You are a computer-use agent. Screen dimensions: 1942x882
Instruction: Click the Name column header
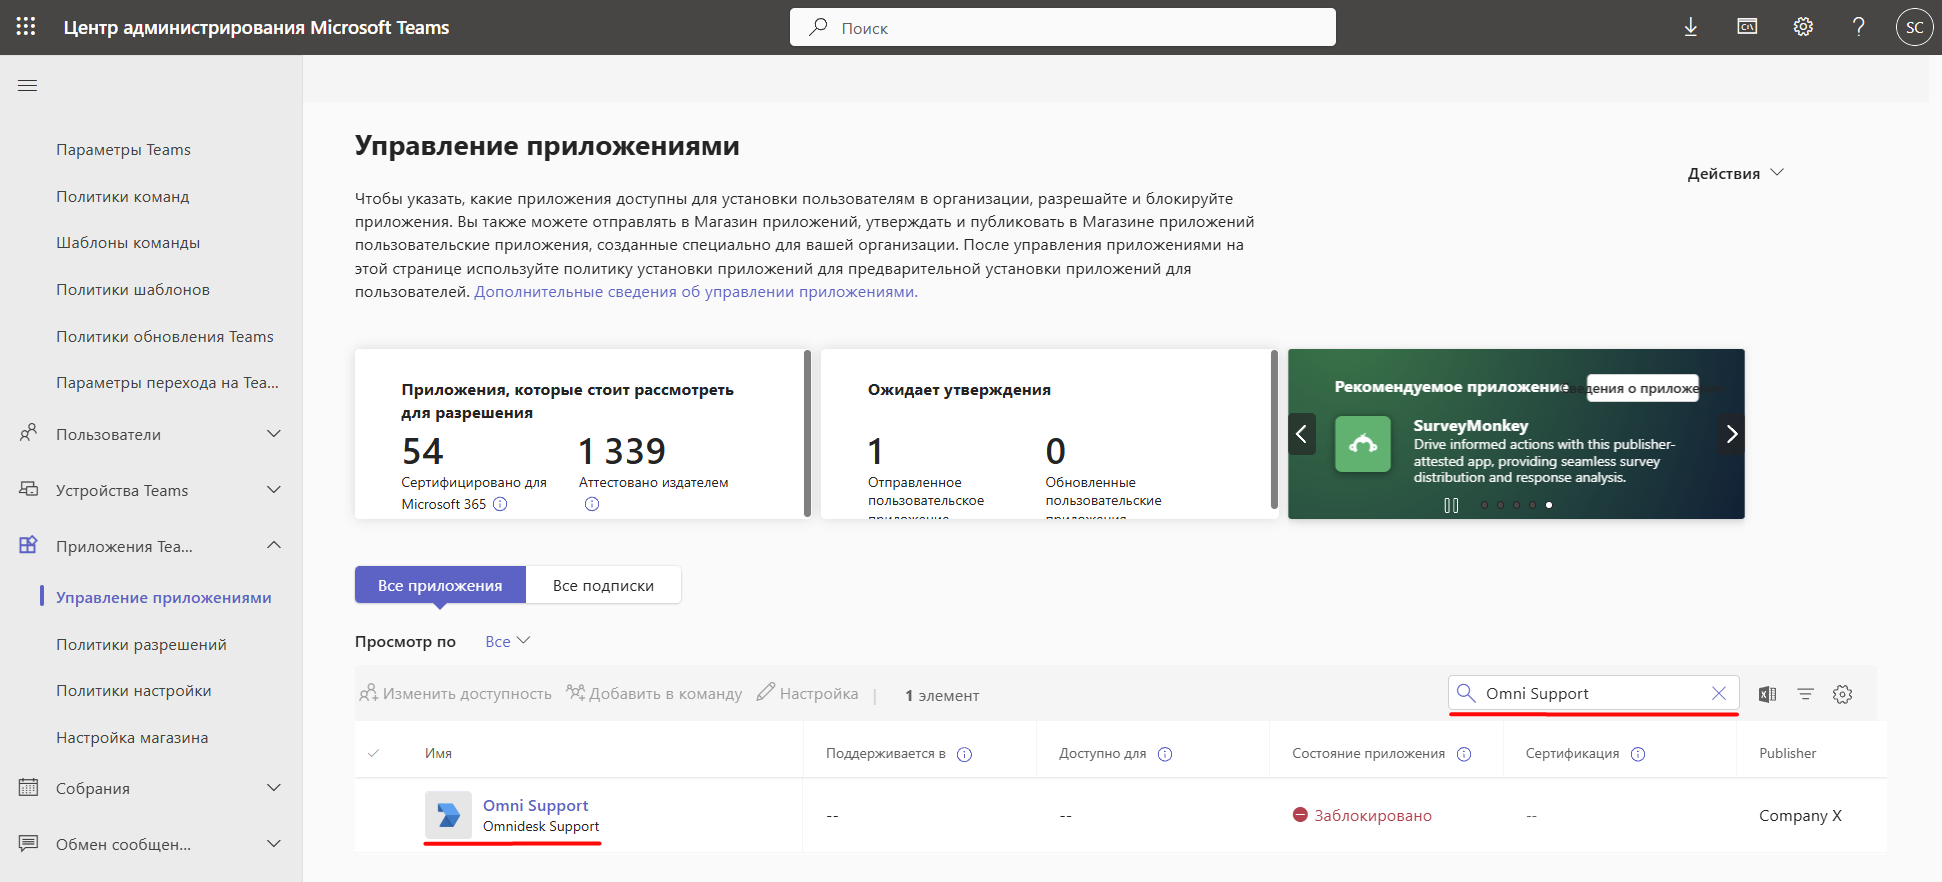point(438,753)
